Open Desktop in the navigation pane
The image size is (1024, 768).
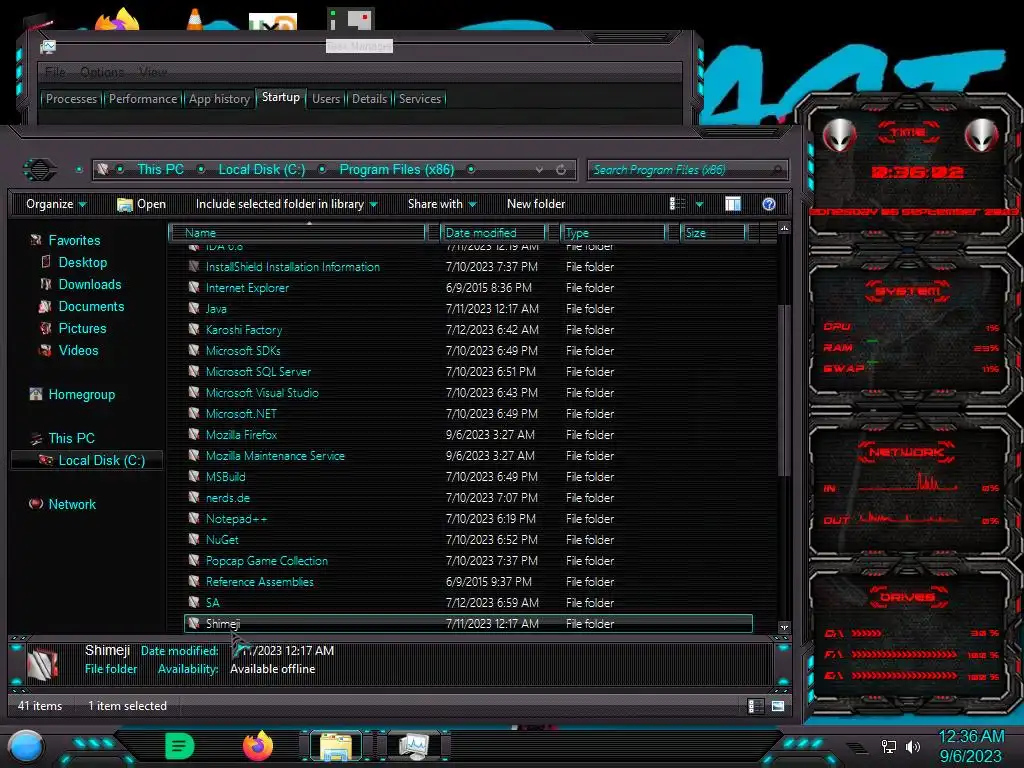point(82,263)
